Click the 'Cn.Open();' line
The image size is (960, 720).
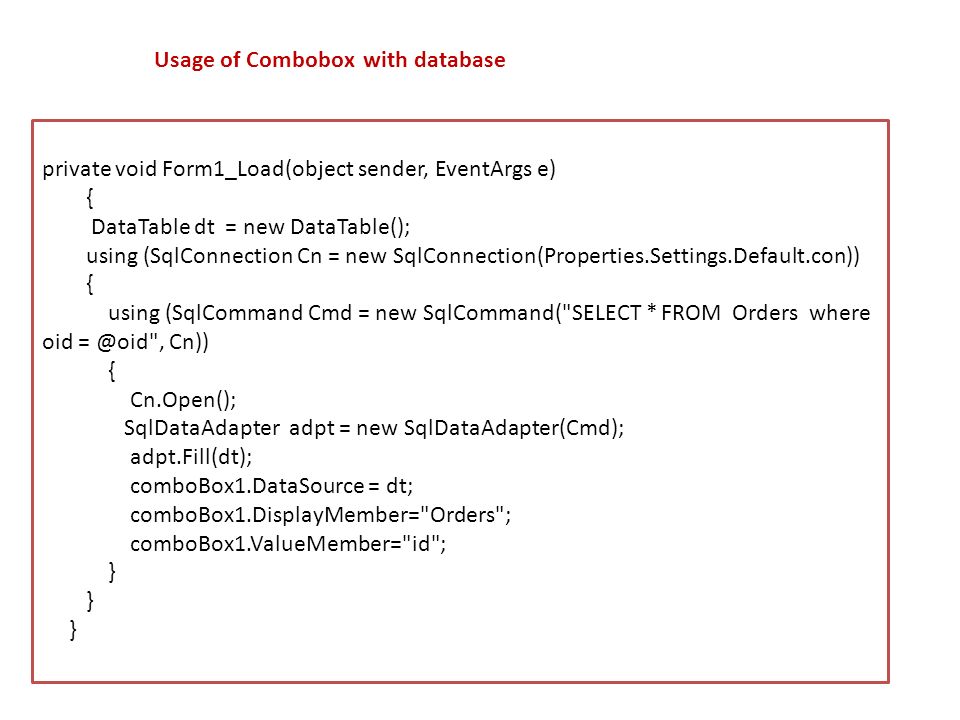point(183,400)
